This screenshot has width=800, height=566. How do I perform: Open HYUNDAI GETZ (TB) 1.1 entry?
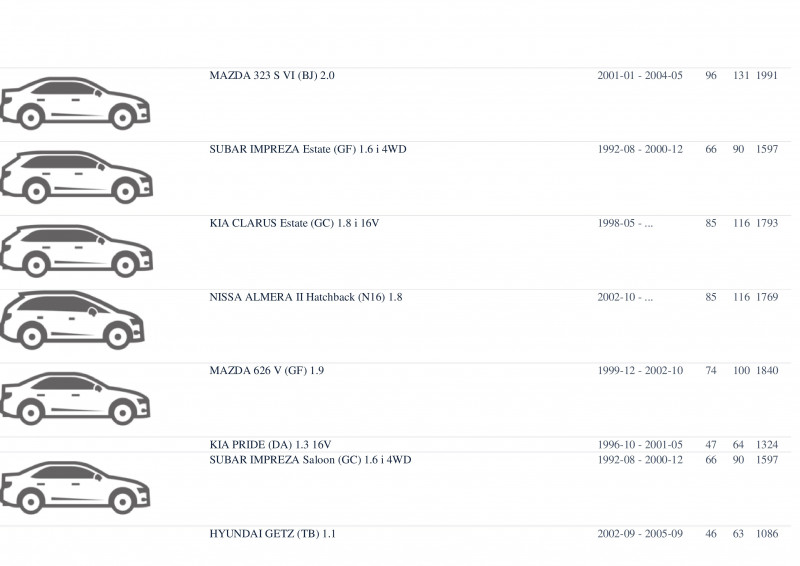272,534
